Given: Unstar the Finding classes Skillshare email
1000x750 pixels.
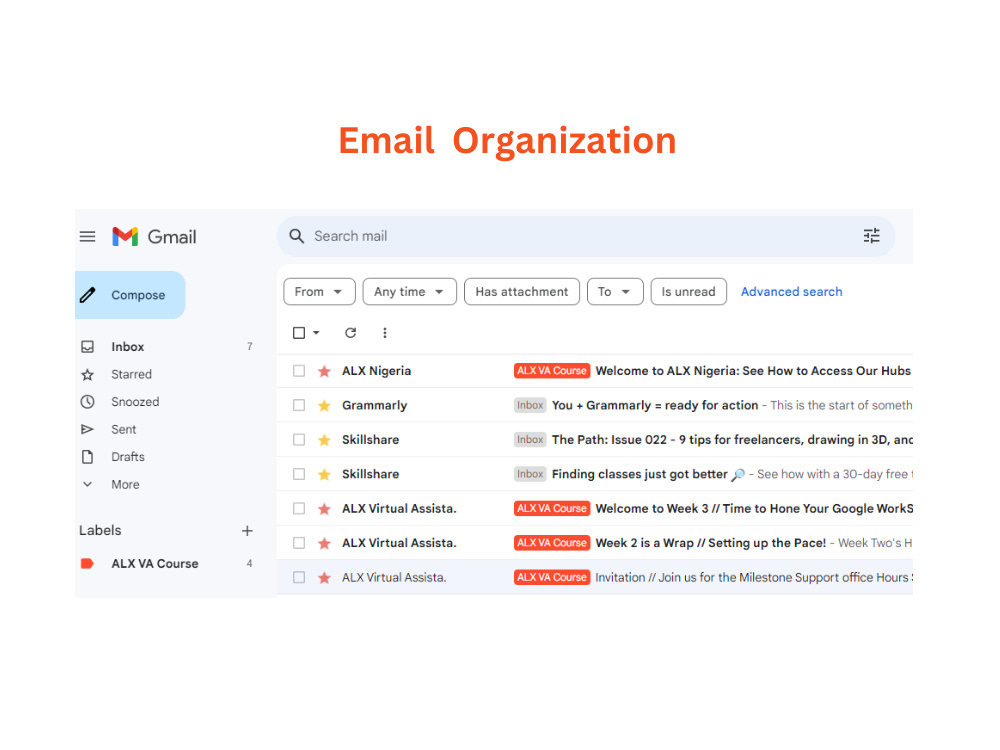Looking at the screenshot, I should 325,474.
